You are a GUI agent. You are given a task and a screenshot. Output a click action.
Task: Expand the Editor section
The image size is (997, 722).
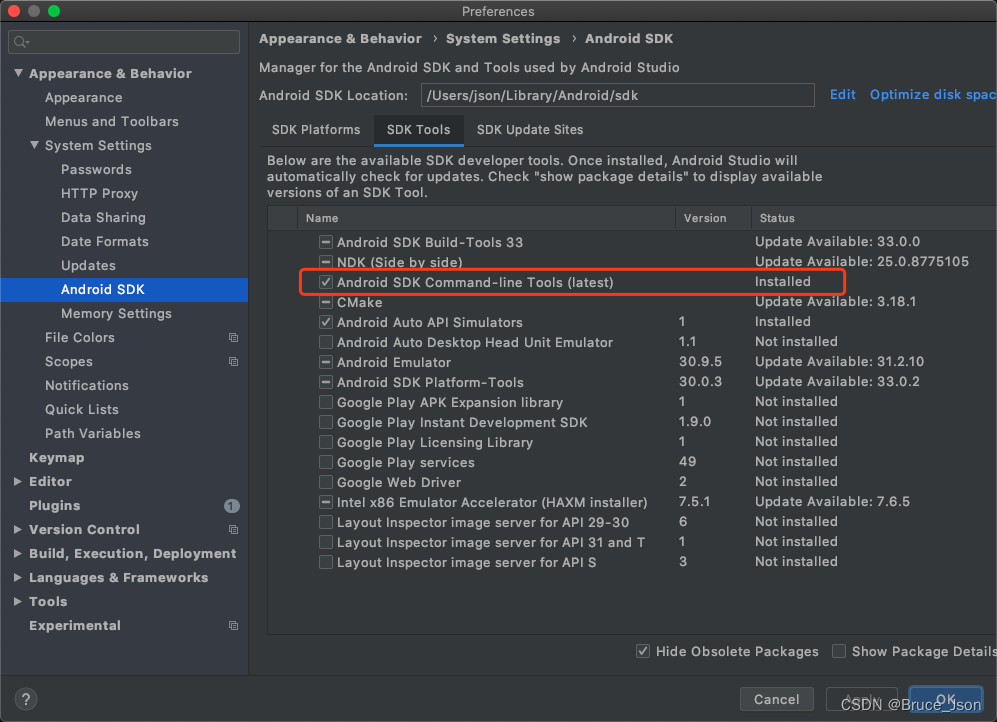click(x=18, y=482)
